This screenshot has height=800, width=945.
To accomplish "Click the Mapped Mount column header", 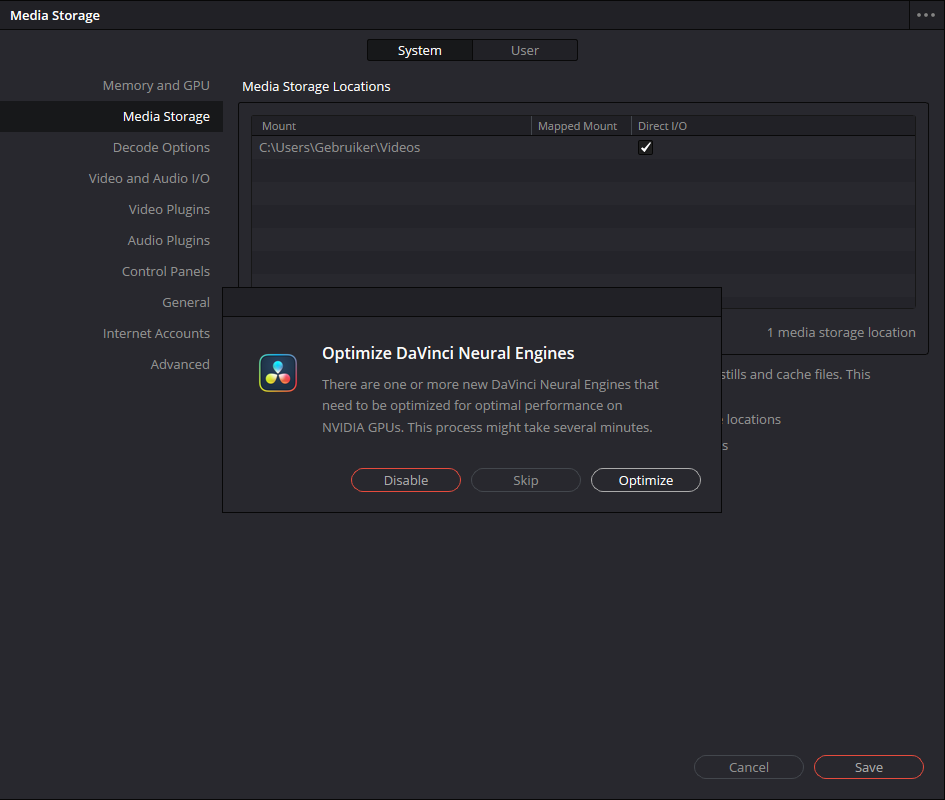I will coord(581,126).
